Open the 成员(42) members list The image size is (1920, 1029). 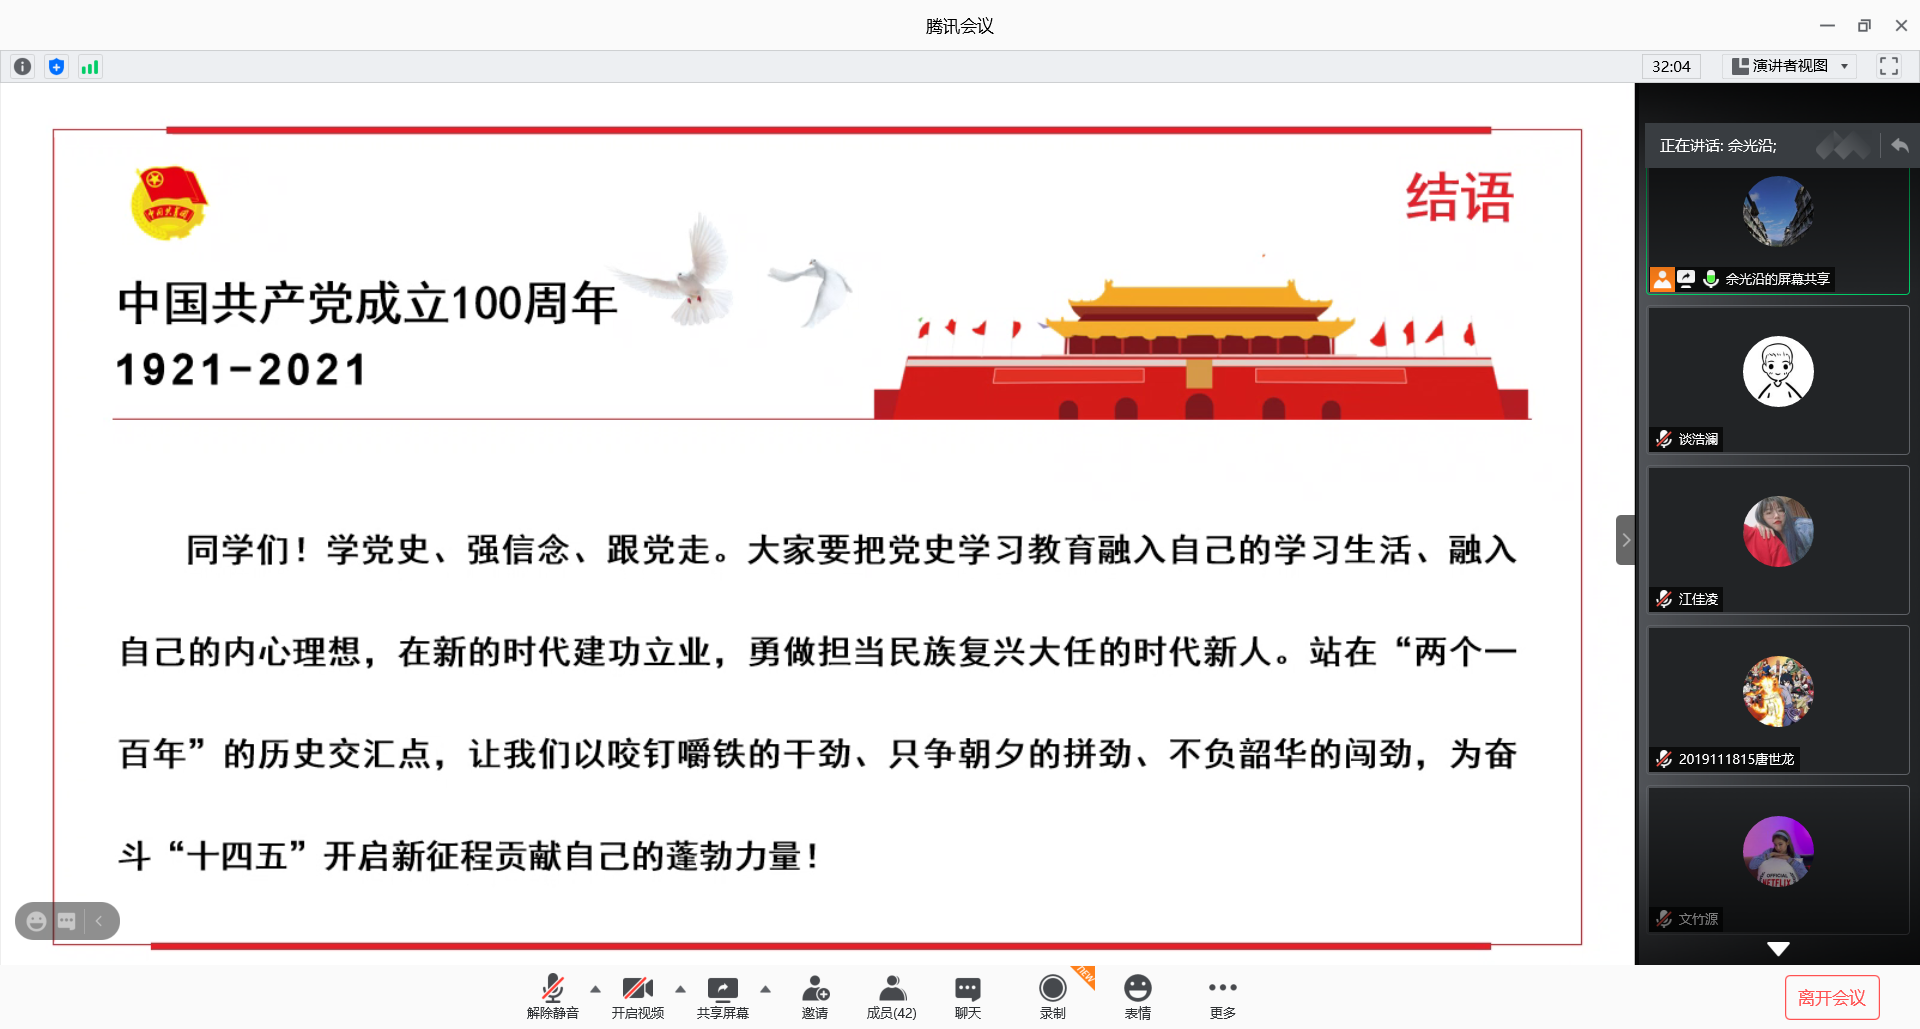[x=891, y=996]
